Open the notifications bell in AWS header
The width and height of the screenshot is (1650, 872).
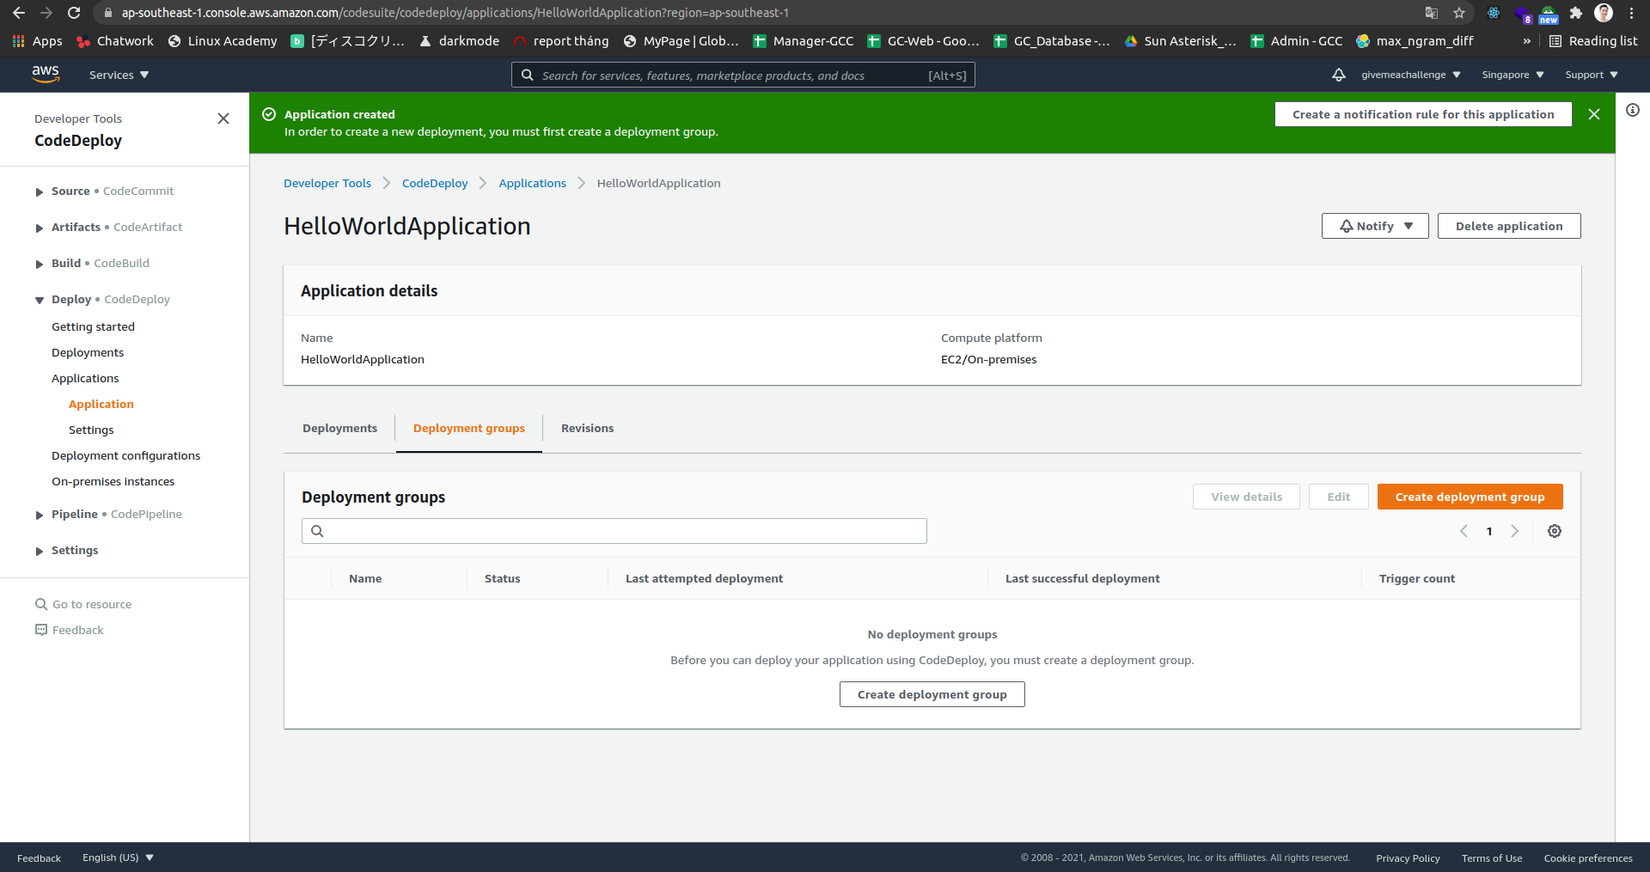1338,75
